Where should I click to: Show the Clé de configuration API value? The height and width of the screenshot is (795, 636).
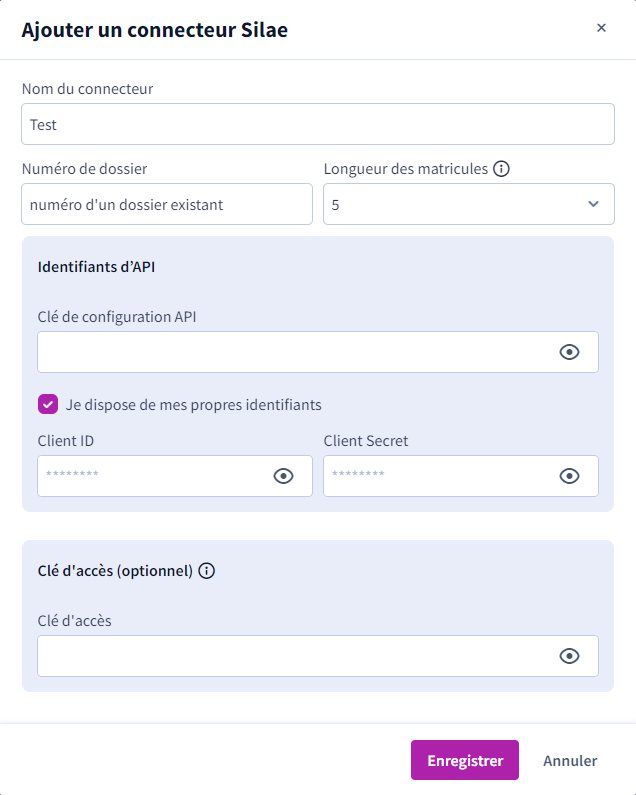point(569,352)
